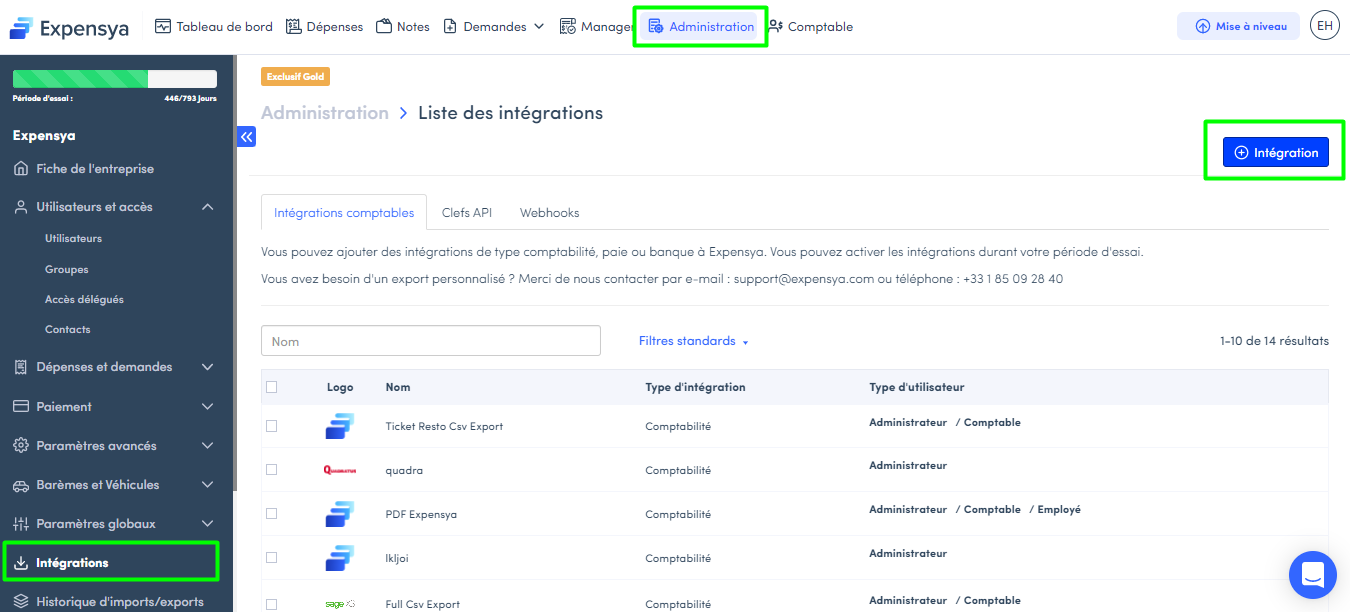
Task: Open the Manager section
Action: tap(596, 27)
